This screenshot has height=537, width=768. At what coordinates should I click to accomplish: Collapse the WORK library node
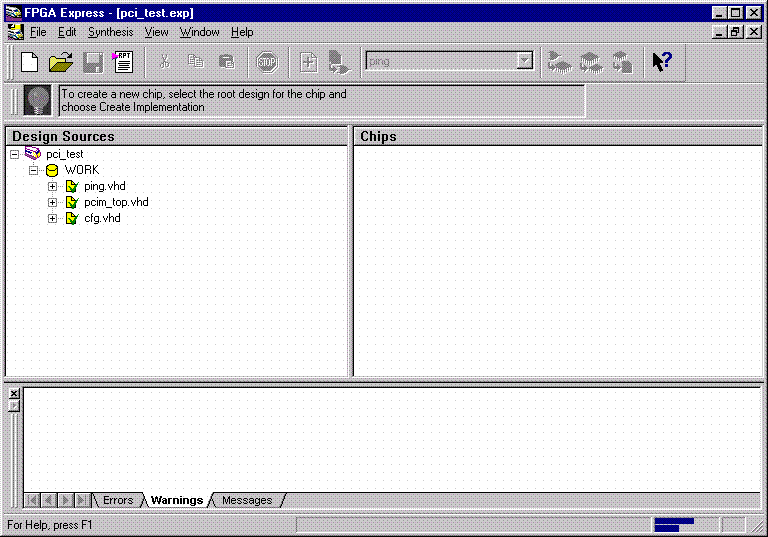click(x=33, y=170)
